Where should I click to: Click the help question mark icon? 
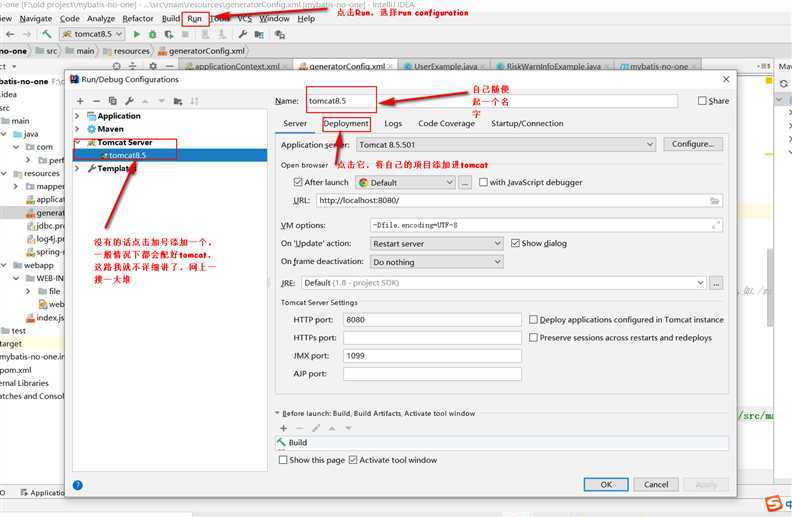click(77, 485)
